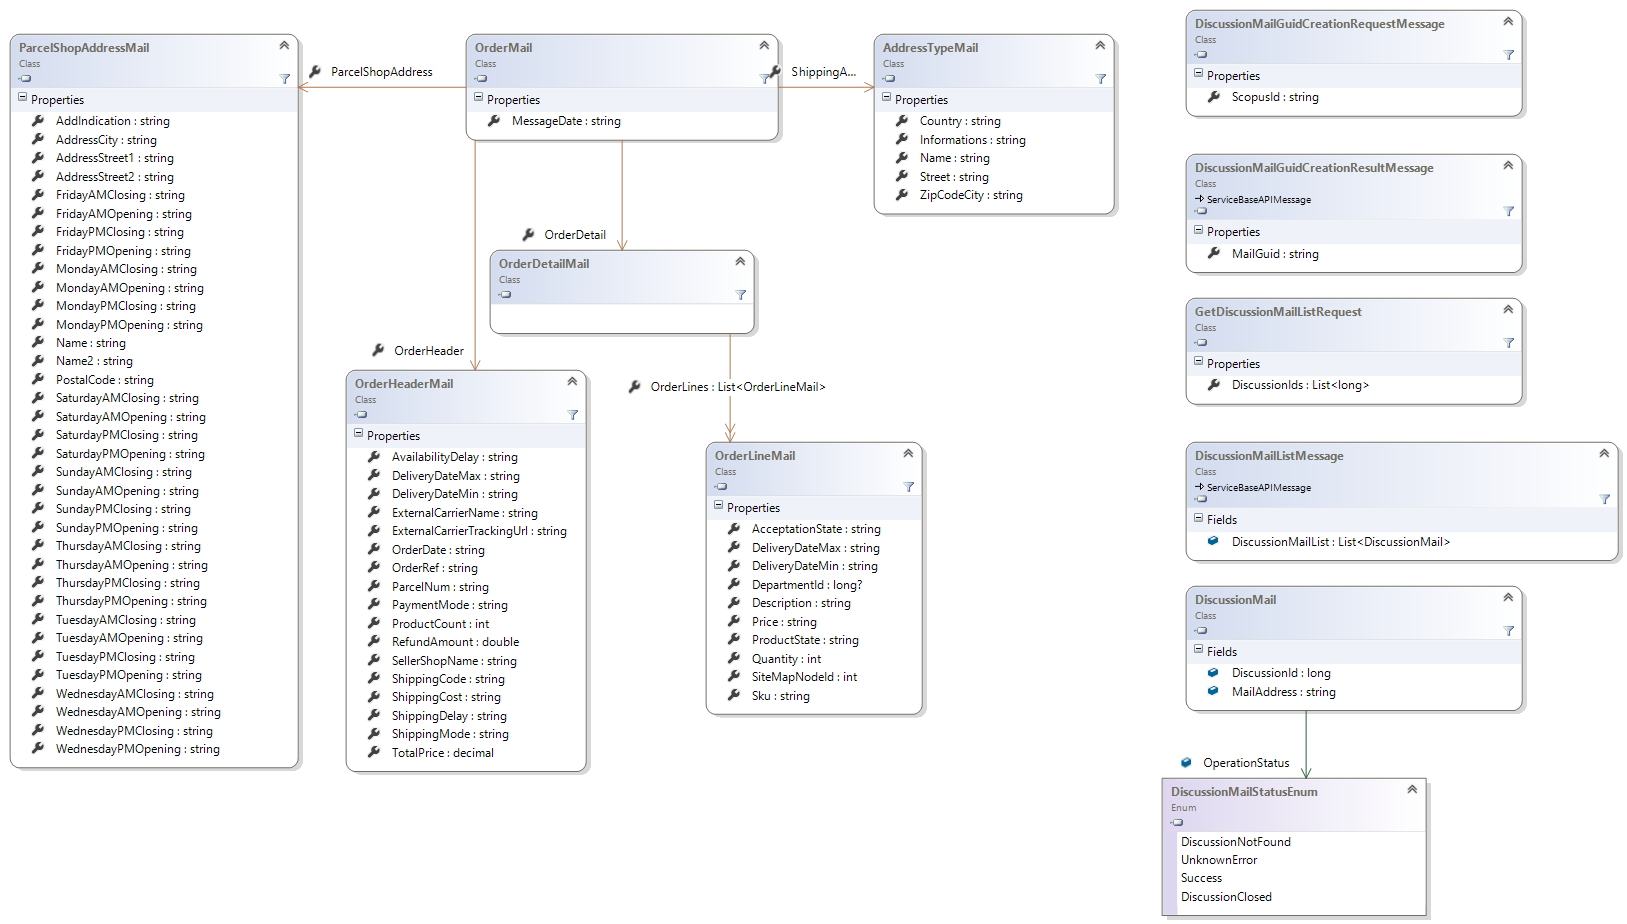Collapse the GetDiscussionMailListRequest class chevron
The height and width of the screenshot is (924, 1627).
[x=1508, y=310]
